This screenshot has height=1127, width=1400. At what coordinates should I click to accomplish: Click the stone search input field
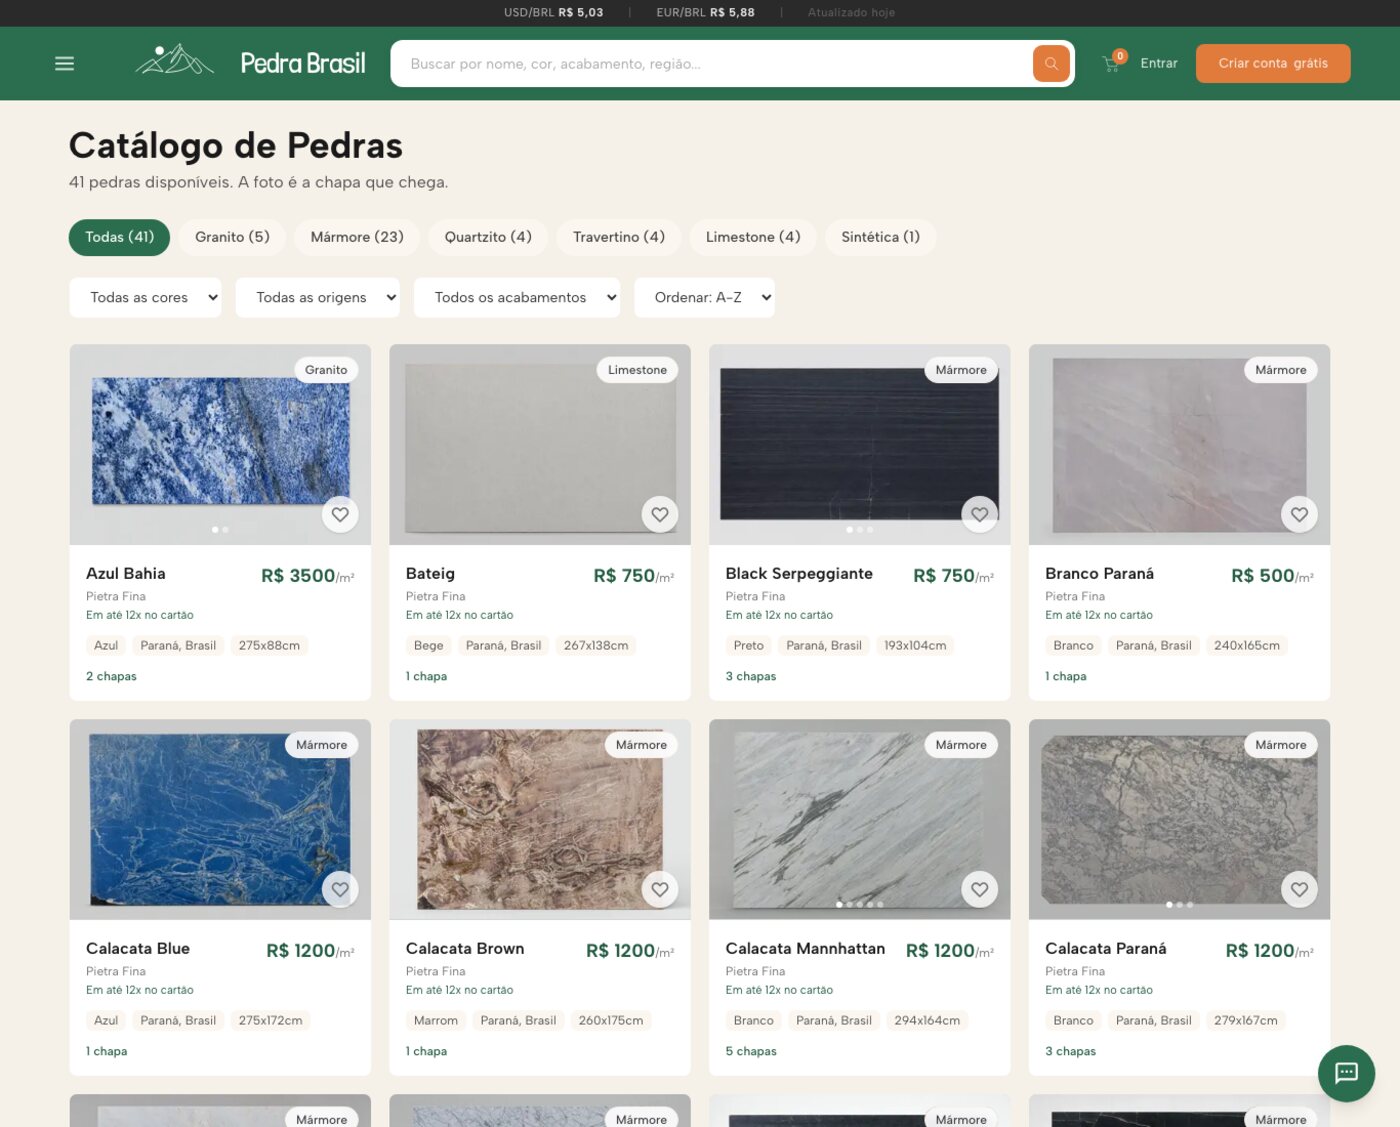coord(711,64)
